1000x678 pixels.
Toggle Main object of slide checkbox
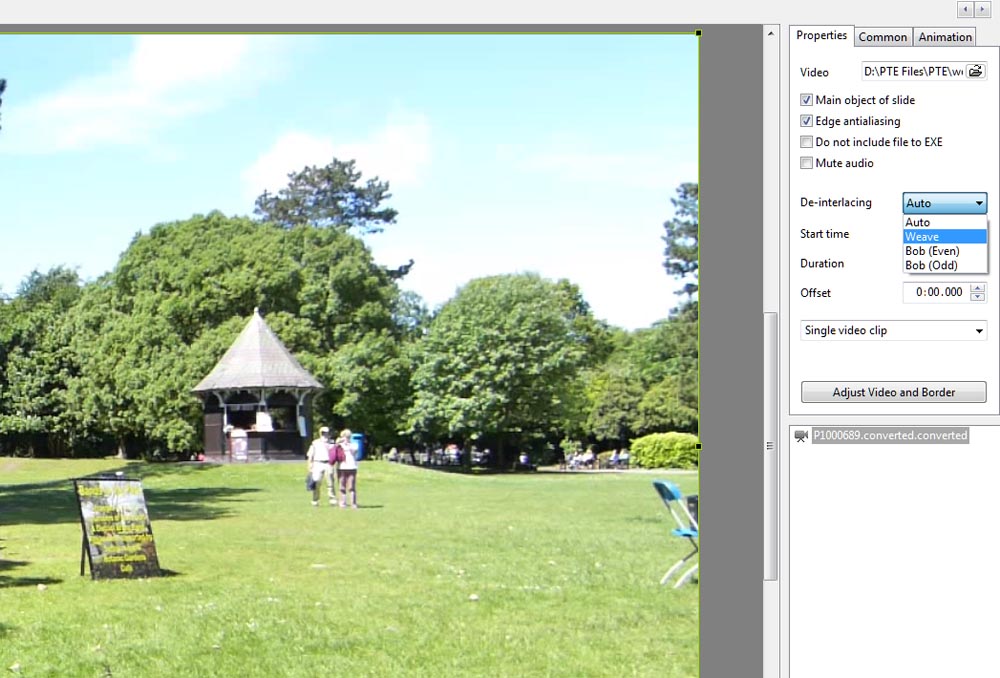(x=806, y=100)
